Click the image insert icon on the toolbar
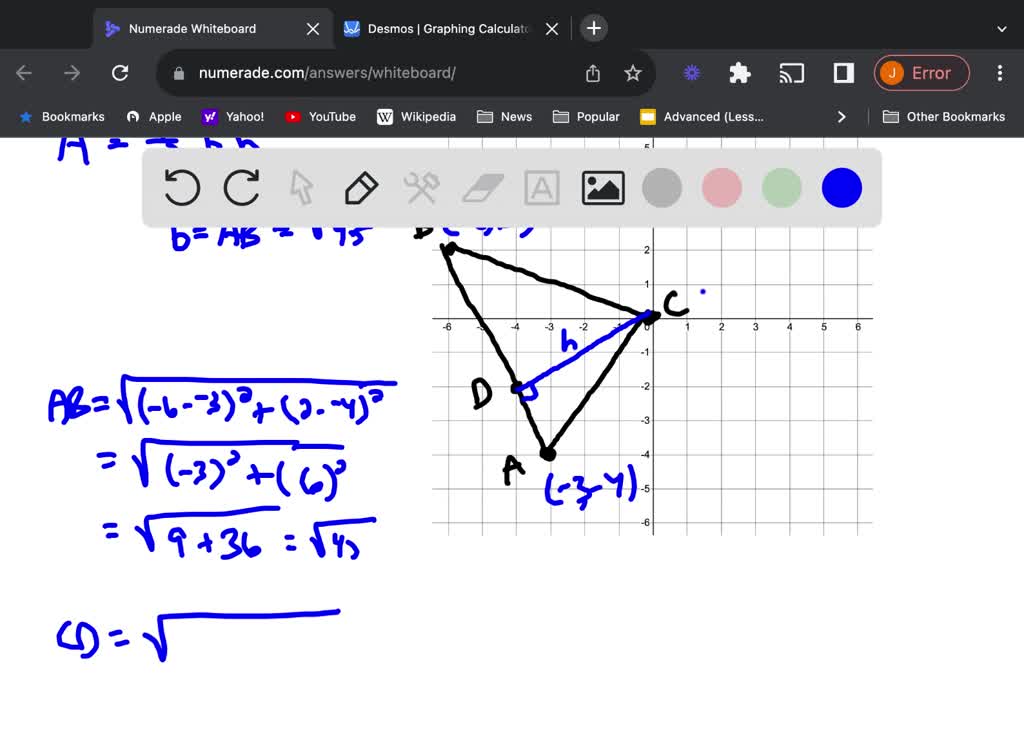This screenshot has height=742, width=1024. (x=602, y=187)
